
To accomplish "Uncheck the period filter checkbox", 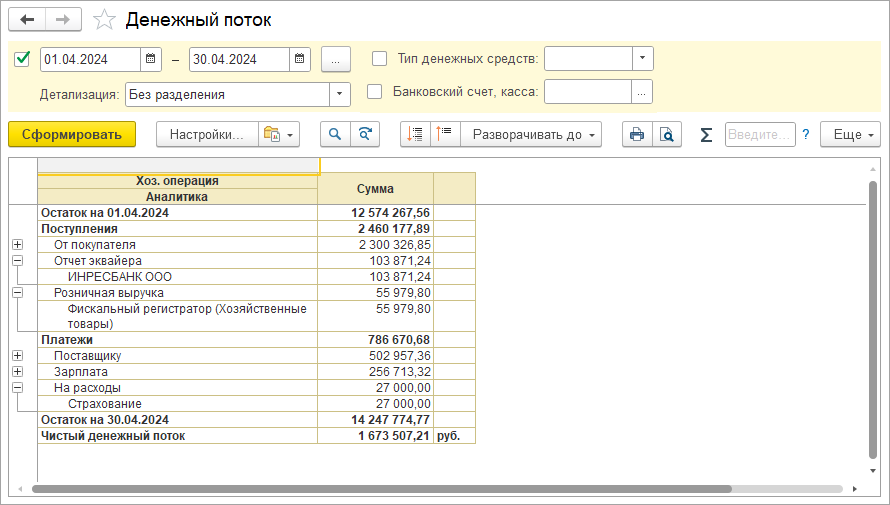I will click(x=22, y=59).
